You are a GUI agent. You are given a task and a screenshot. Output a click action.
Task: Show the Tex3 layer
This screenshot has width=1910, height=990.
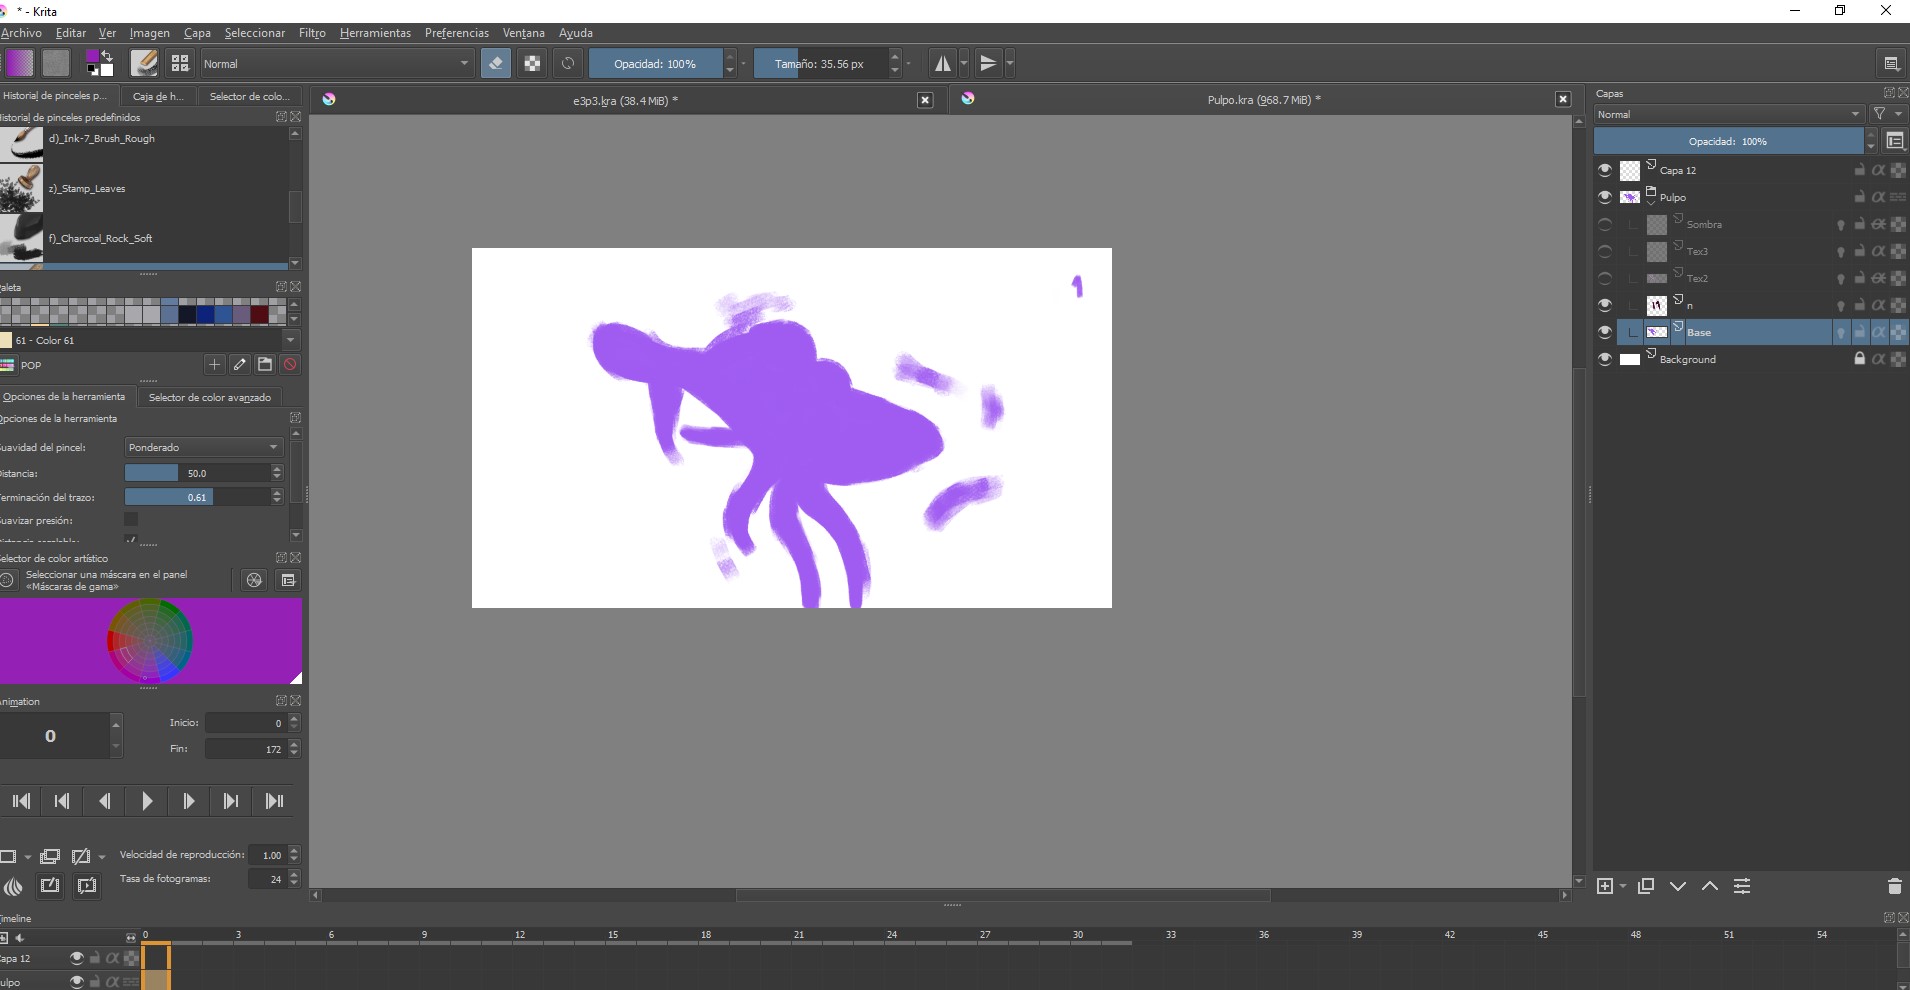1605,251
